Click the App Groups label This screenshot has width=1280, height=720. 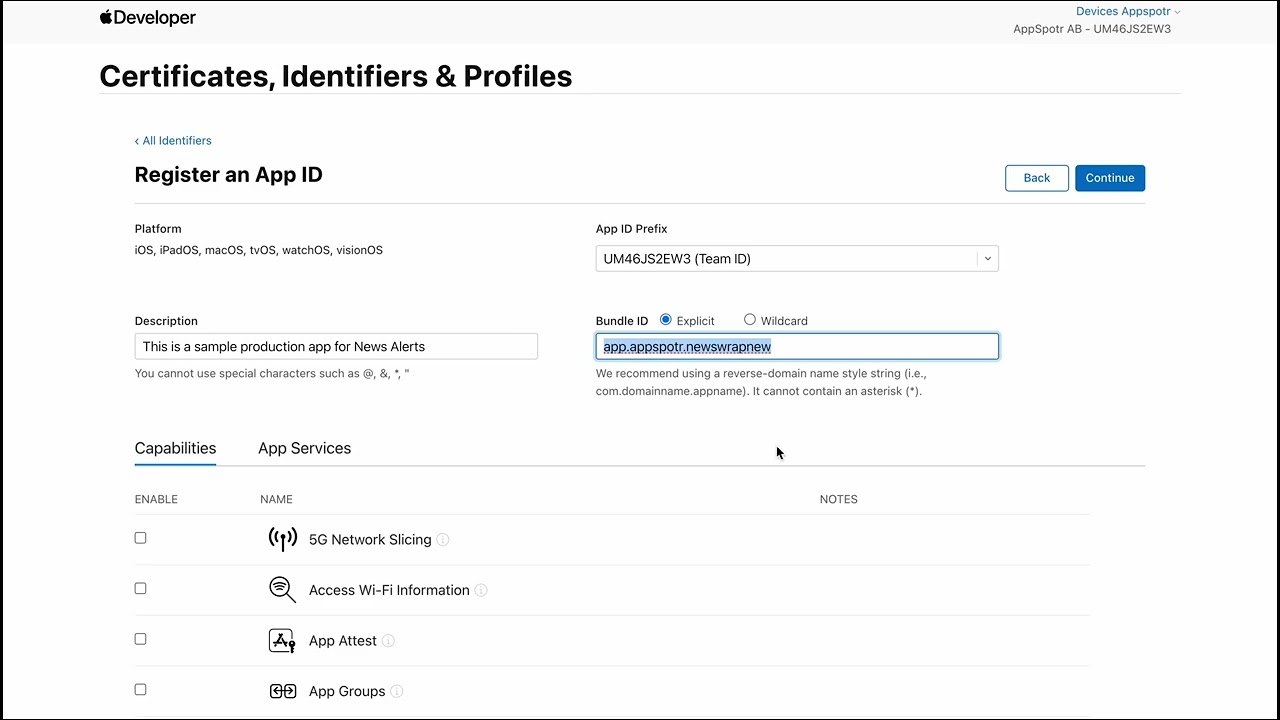coord(347,691)
